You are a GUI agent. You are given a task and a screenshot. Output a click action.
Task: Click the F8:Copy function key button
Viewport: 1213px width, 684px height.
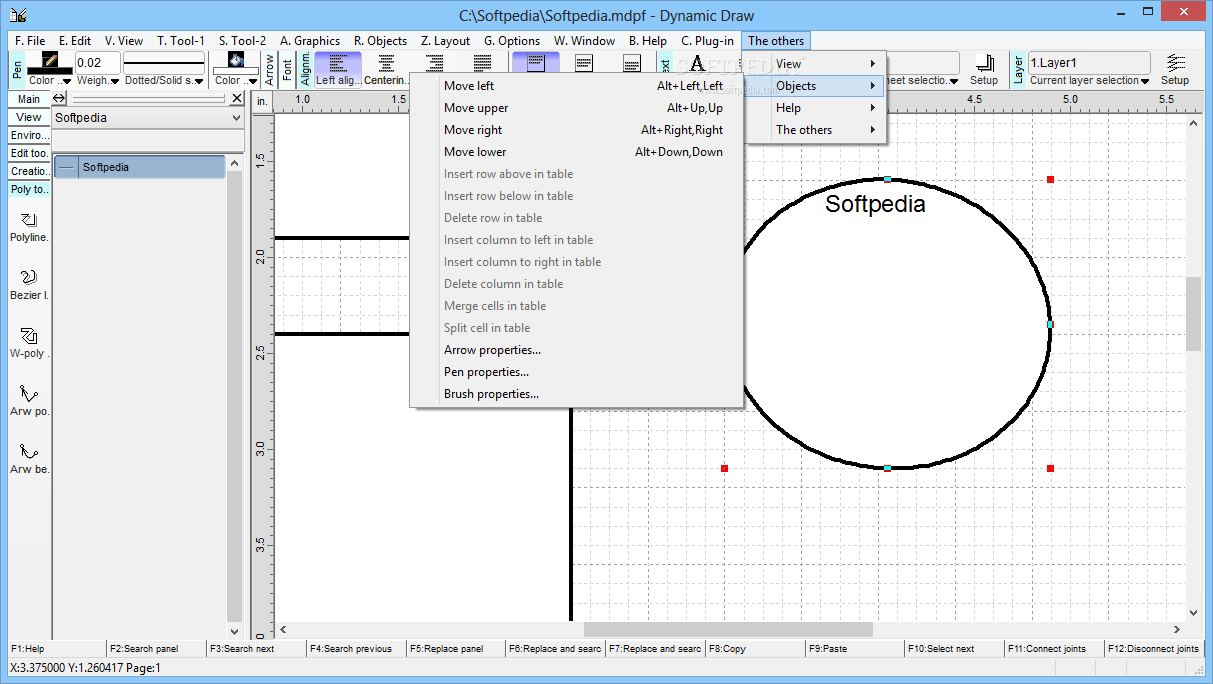click(x=755, y=649)
